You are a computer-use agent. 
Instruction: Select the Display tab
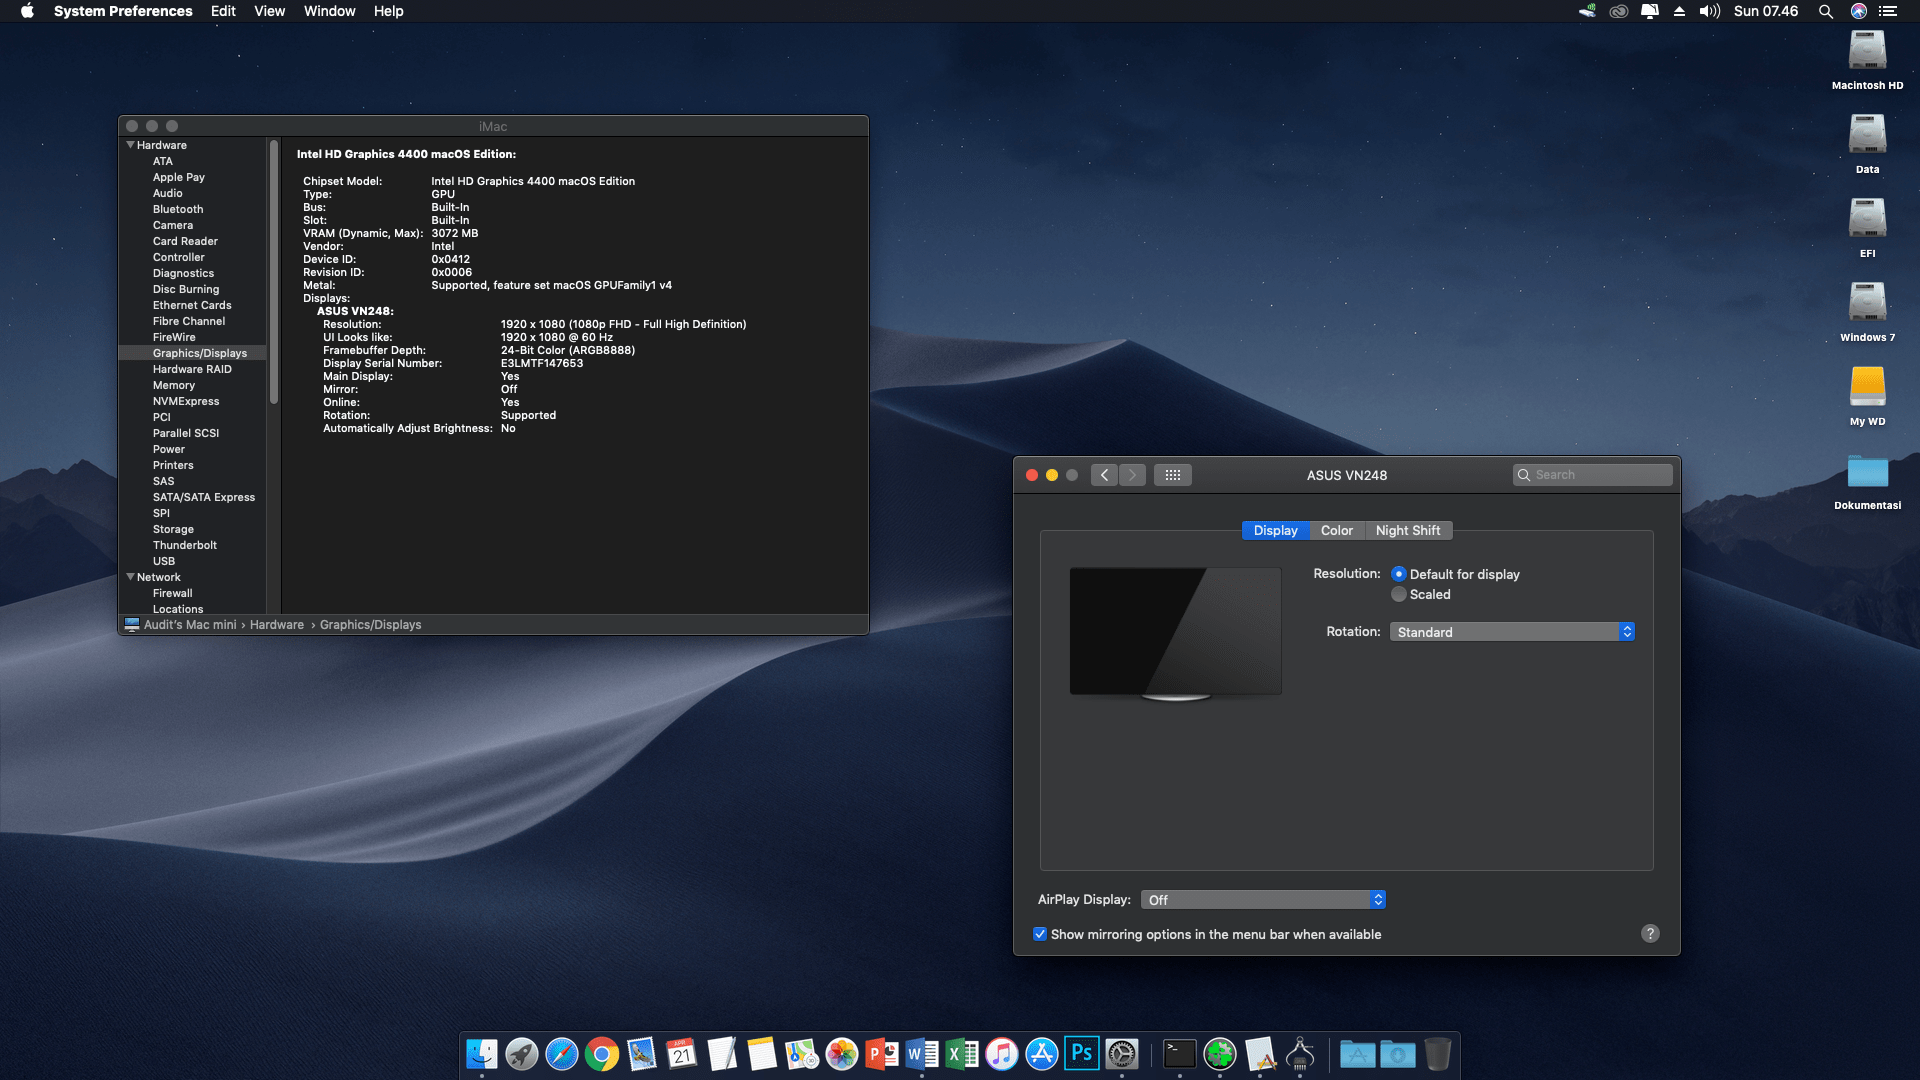[1276, 531]
